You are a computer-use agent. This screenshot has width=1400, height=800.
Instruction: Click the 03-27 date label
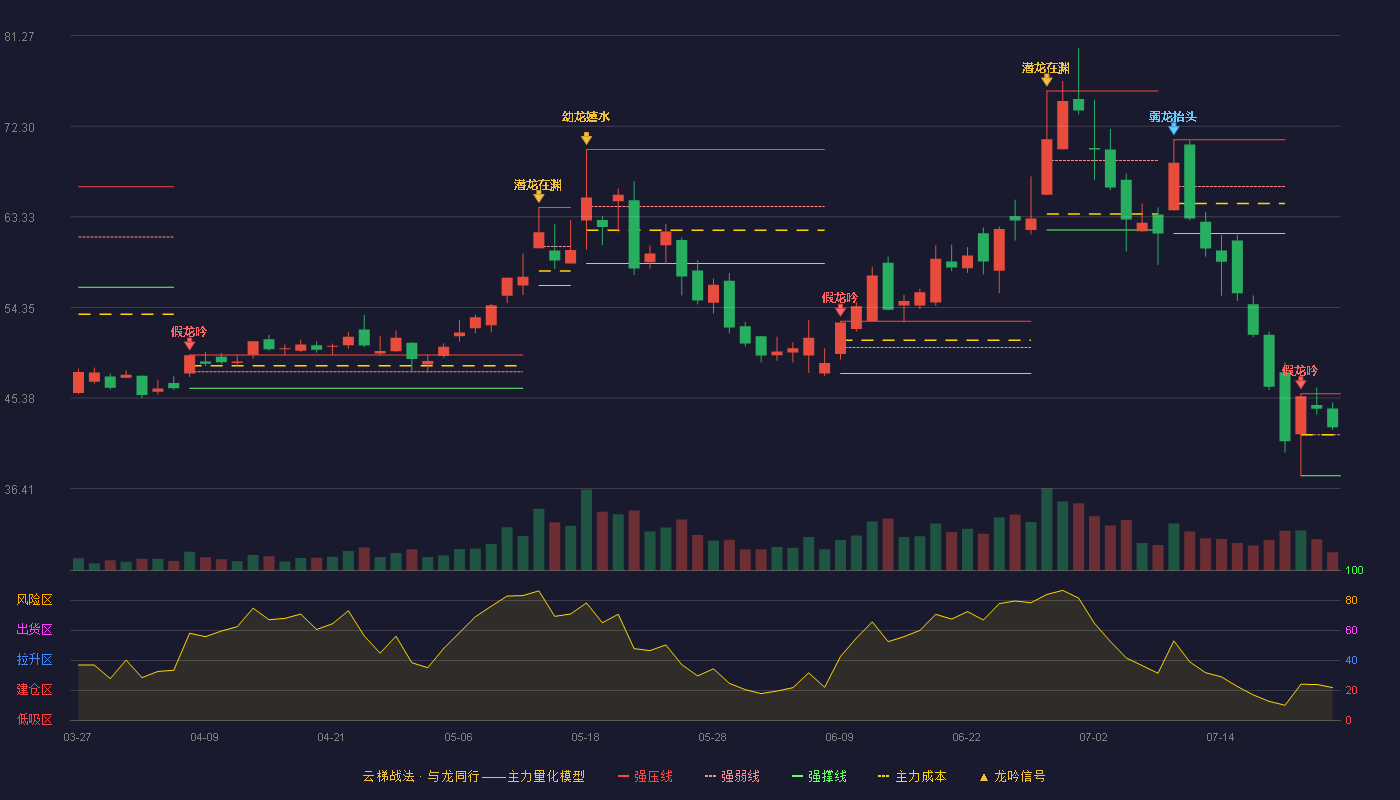77,737
